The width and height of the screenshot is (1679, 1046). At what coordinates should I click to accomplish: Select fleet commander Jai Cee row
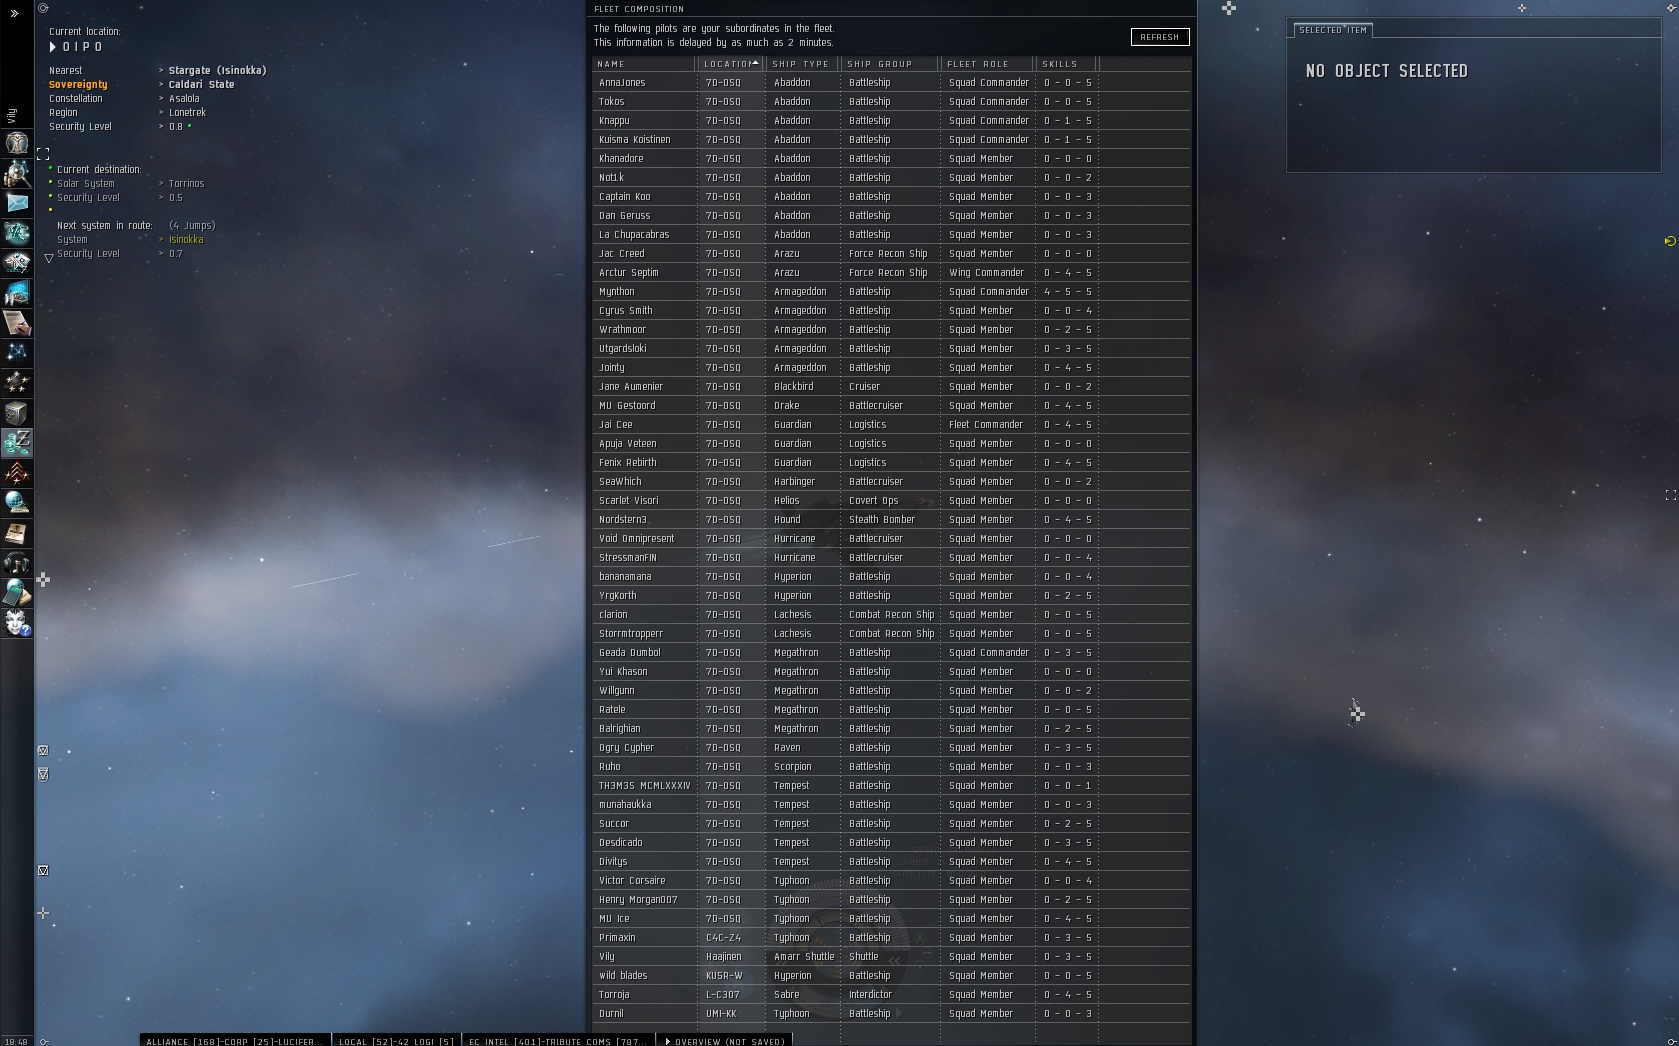(x=891, y=425)
